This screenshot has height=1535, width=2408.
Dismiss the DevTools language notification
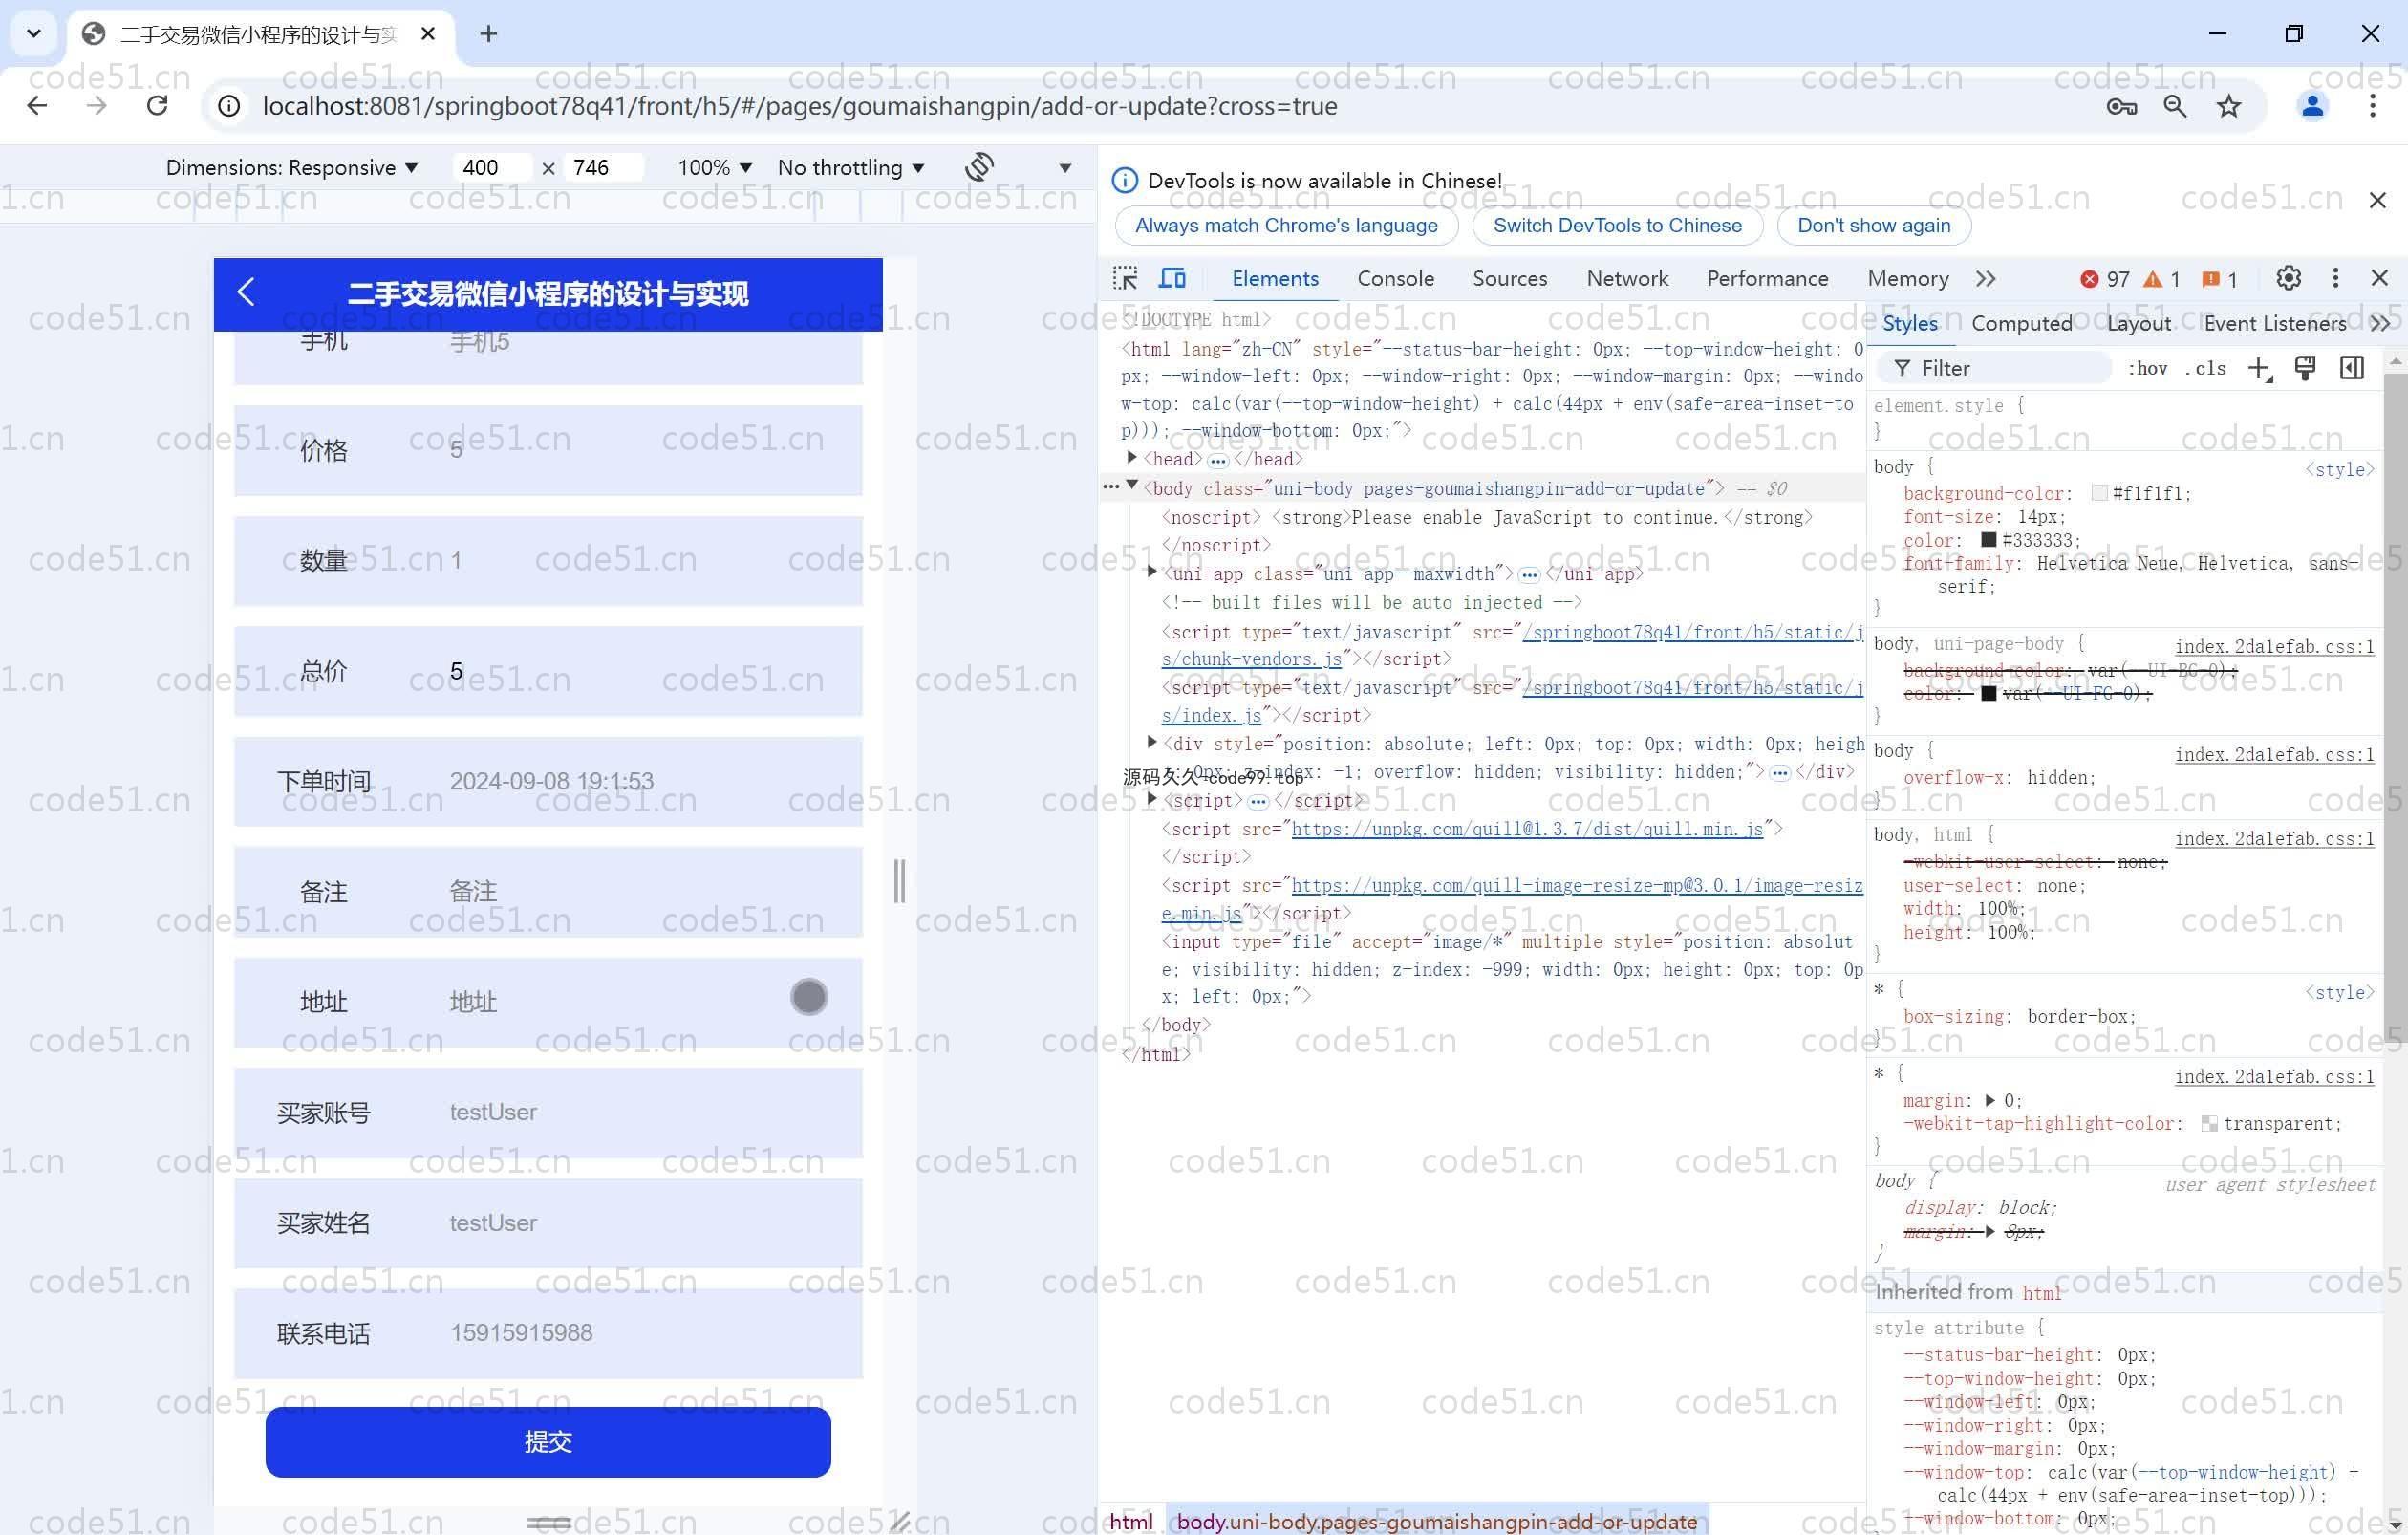pos(2378,200)
